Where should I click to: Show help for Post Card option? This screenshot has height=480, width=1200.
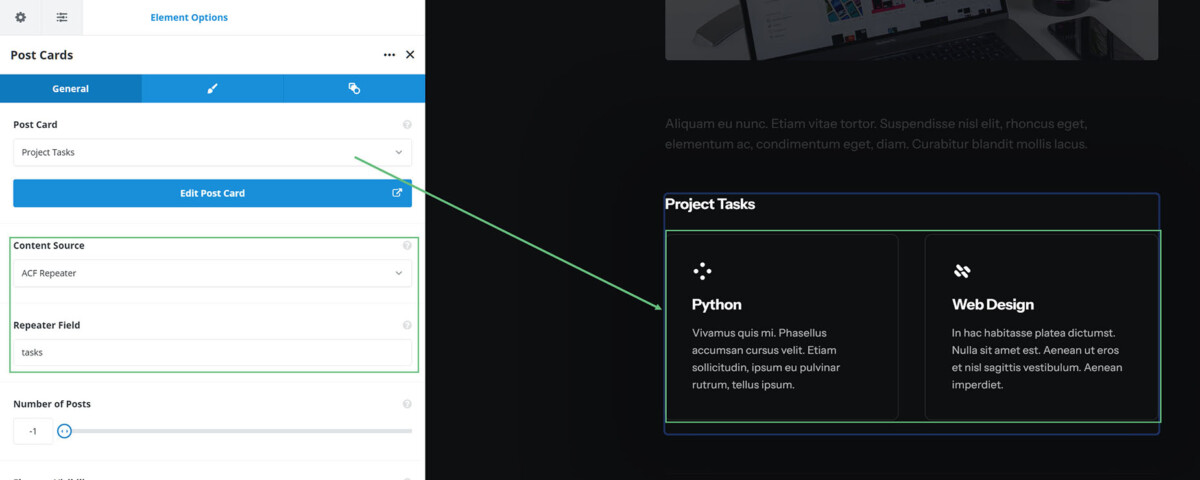[407, 125]
